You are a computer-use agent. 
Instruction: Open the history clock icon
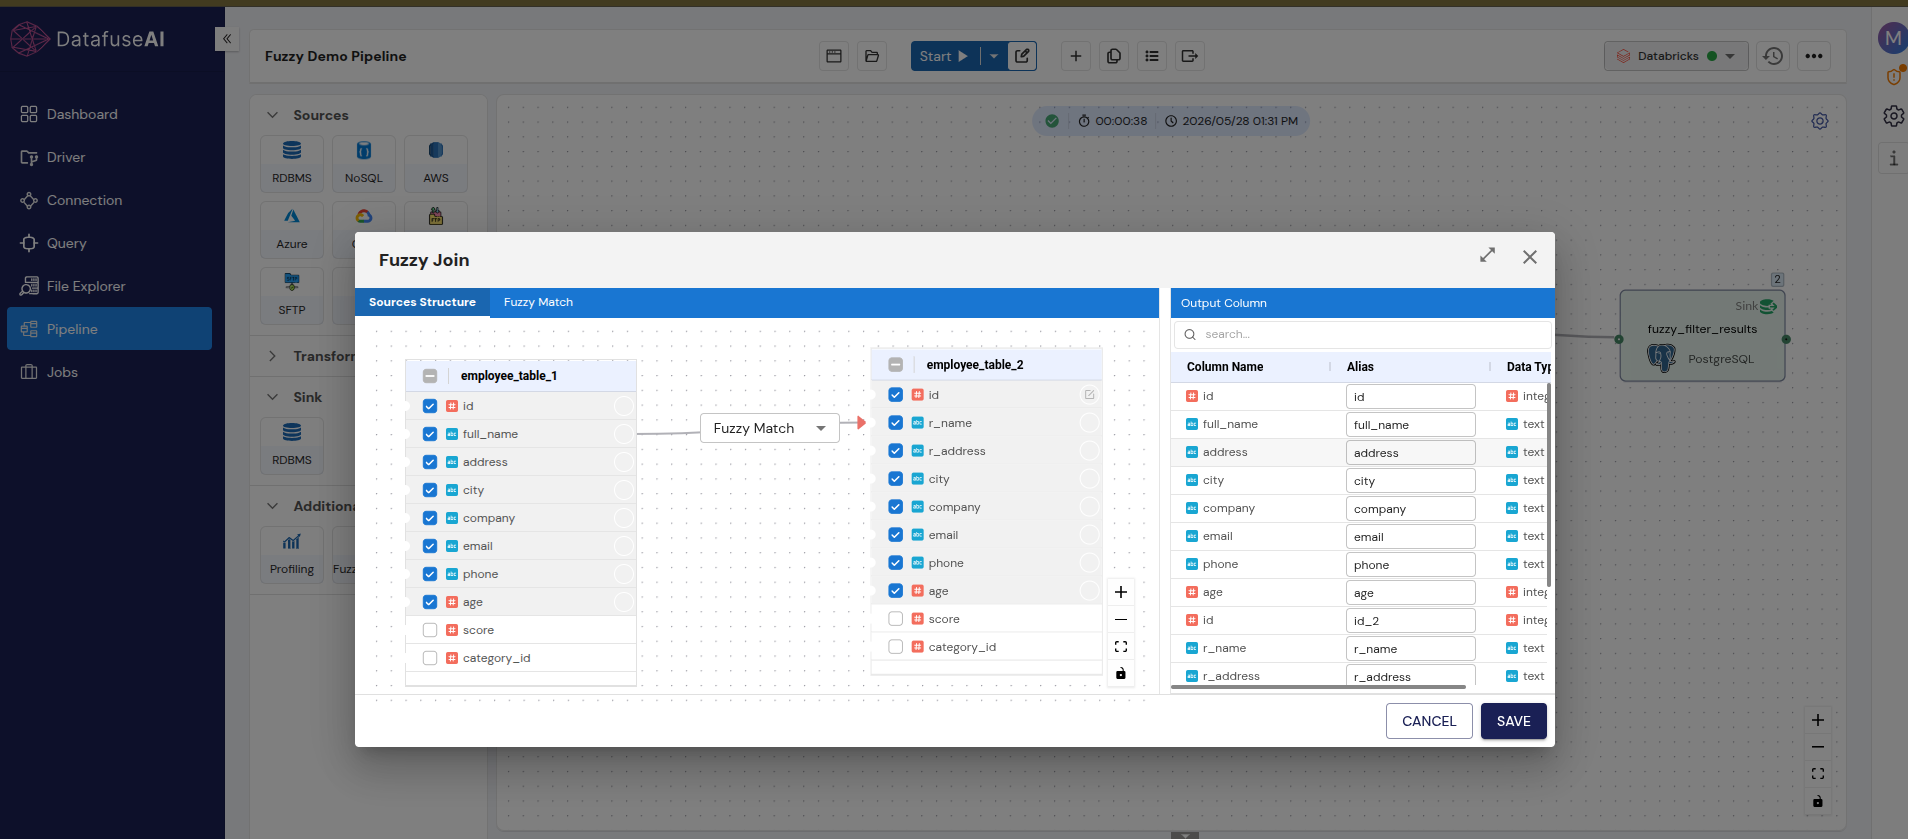[x=1773, y=56]
